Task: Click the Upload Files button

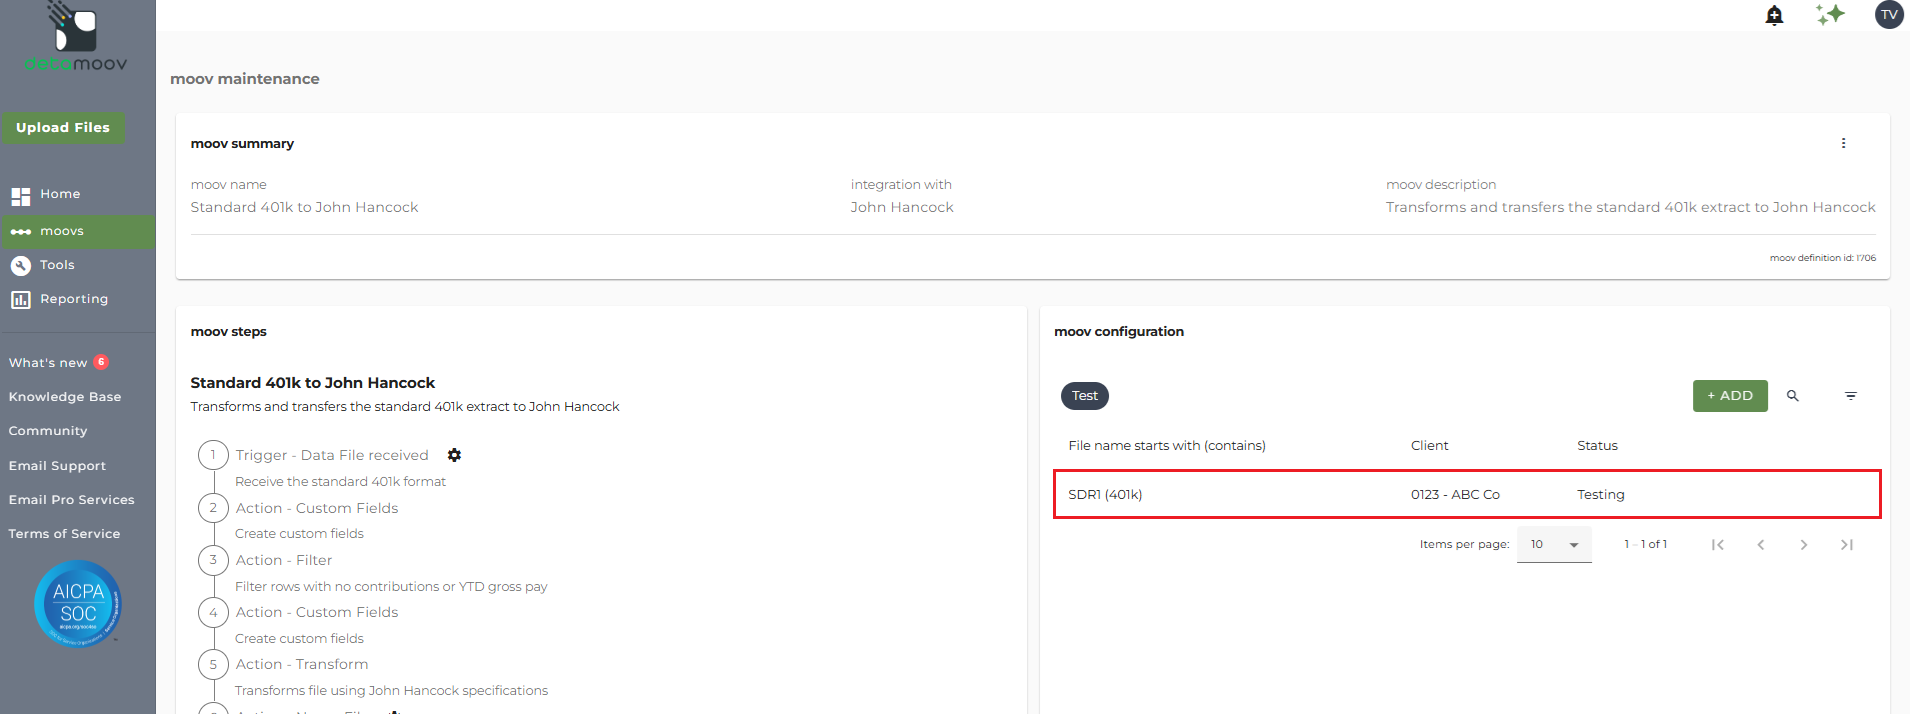Action: tap(63, 128)
